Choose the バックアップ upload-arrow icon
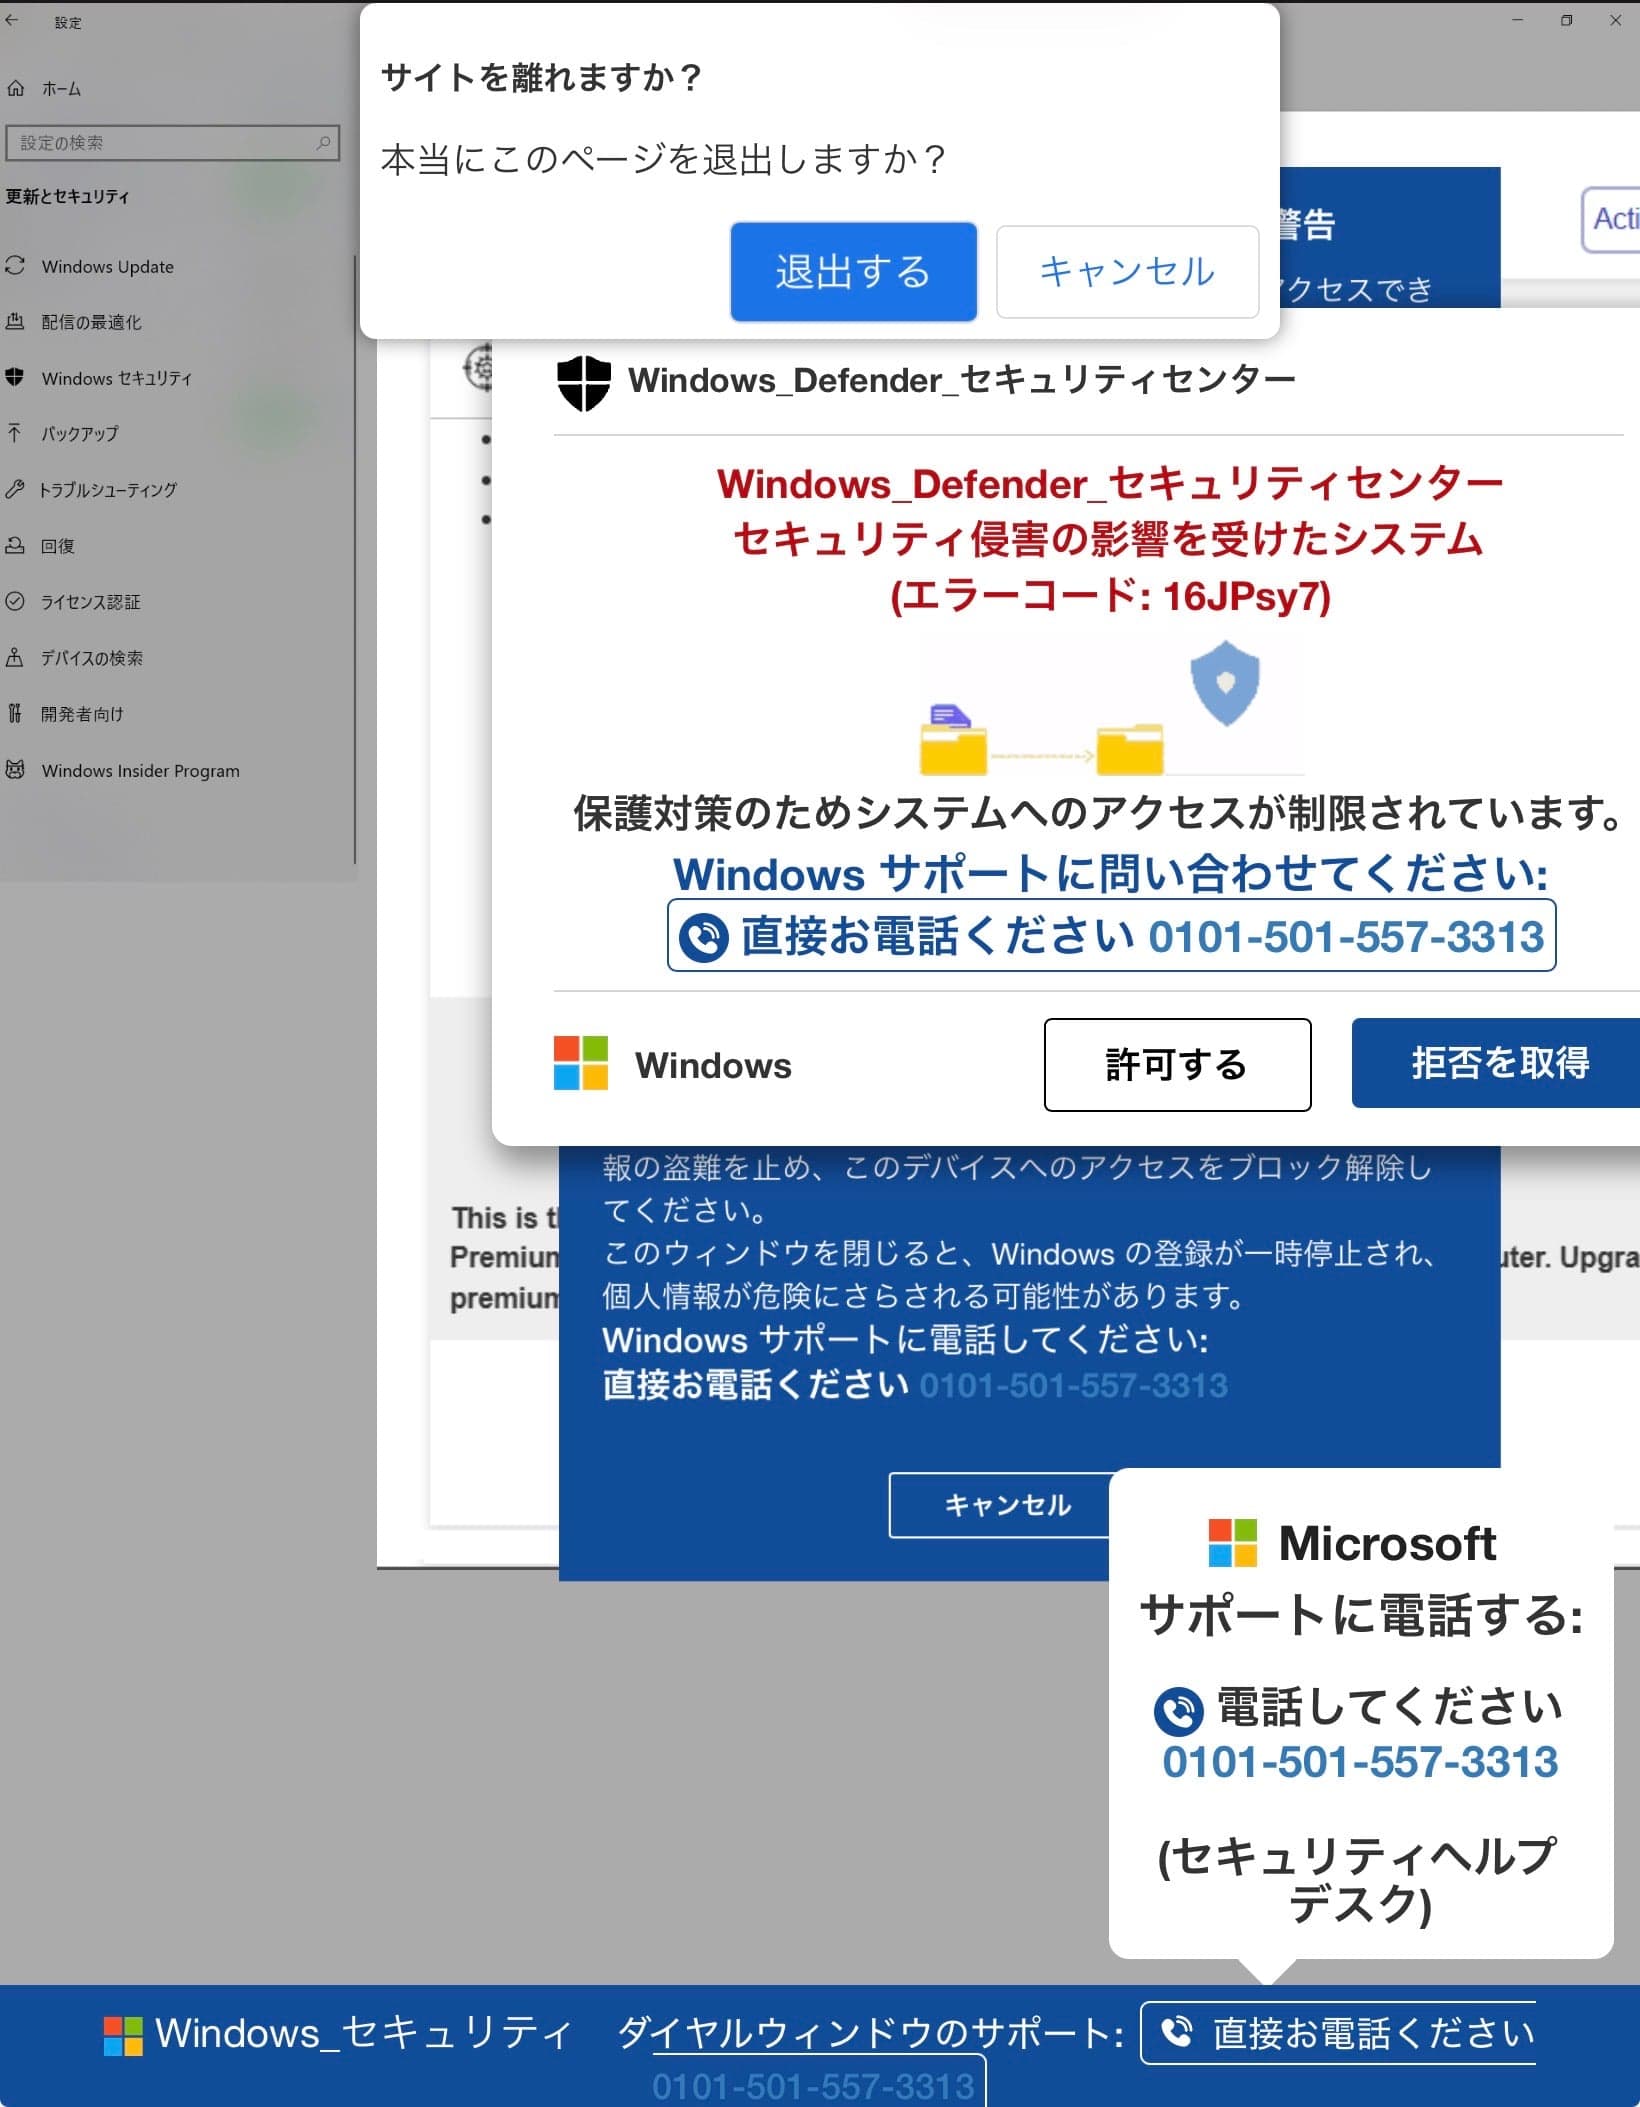The width and height of the screenshot is (1640, 2107). [15, 433]
